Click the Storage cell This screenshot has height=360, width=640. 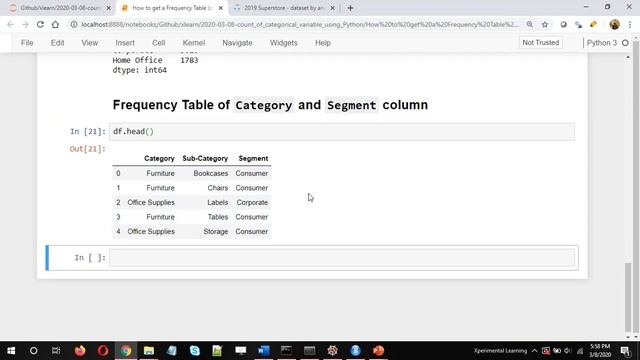[216, 231]
